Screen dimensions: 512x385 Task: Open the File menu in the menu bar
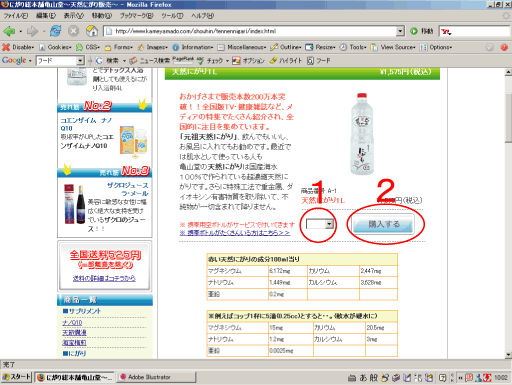(x=16, y=16)
